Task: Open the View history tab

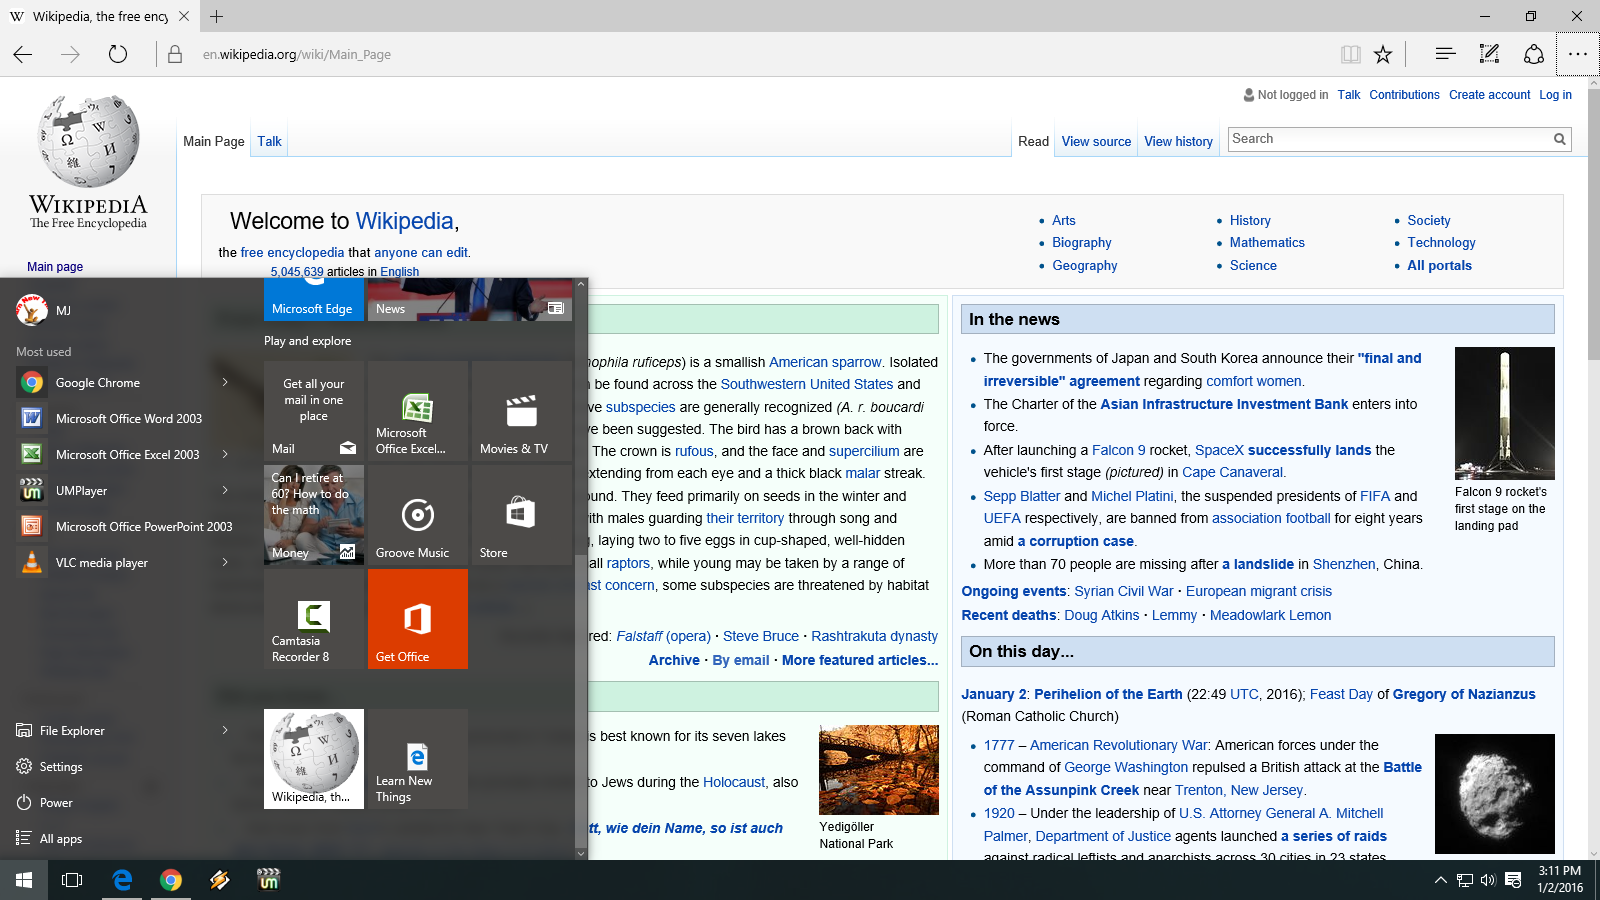Action: [x=1178, y=141]
